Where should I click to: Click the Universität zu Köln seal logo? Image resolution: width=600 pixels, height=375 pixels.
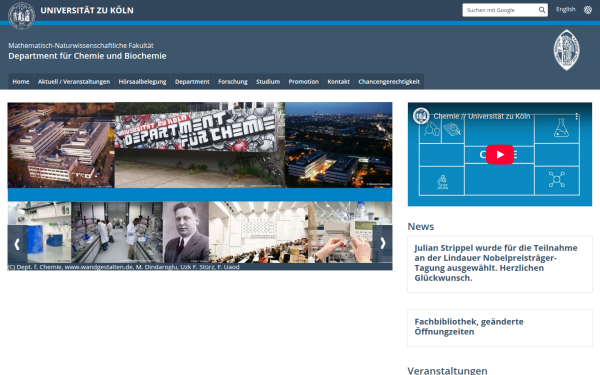pos(21,16)
